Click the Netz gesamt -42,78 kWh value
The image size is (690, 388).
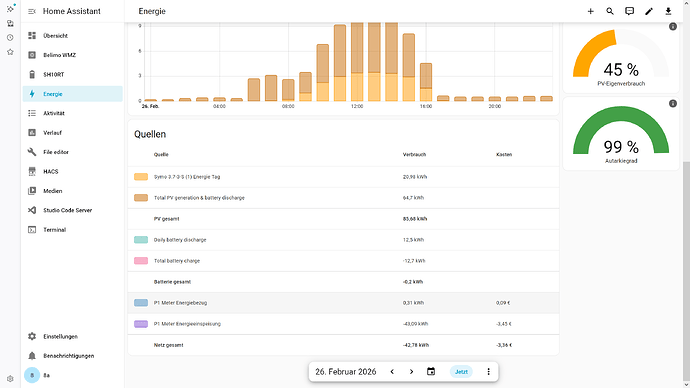click(416, 345)
